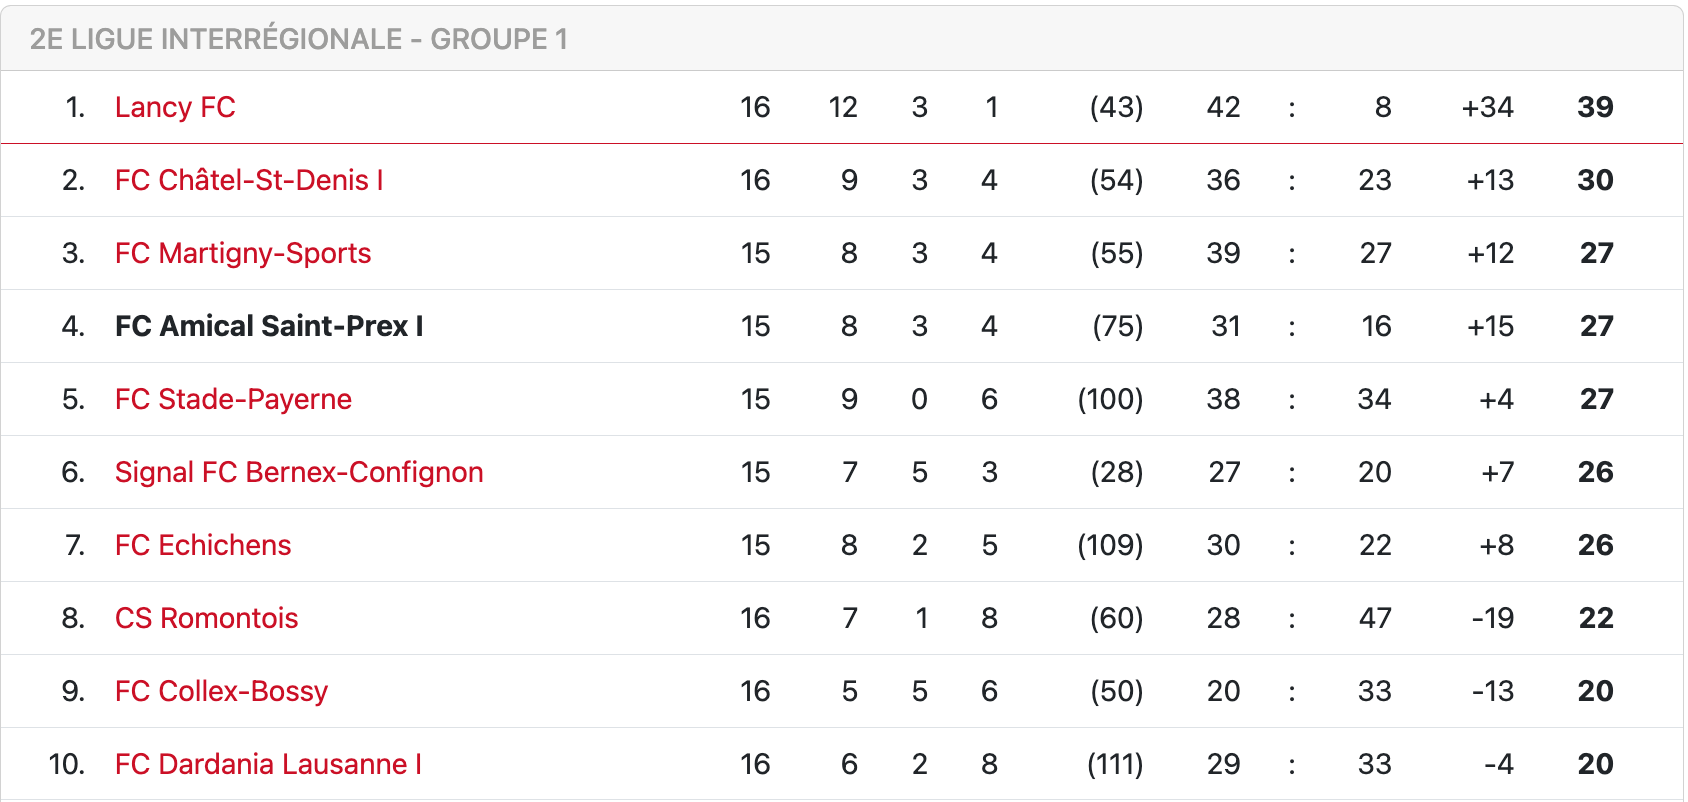Click CS Romontois in the standings
This screenshot has height=802, width=1688.
point(206,618)
